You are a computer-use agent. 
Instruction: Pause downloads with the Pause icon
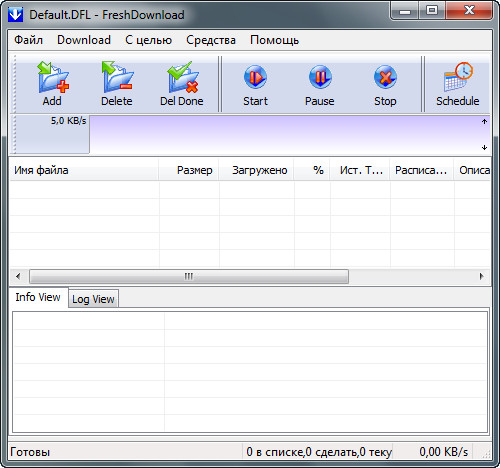click(x=320, y=77)
